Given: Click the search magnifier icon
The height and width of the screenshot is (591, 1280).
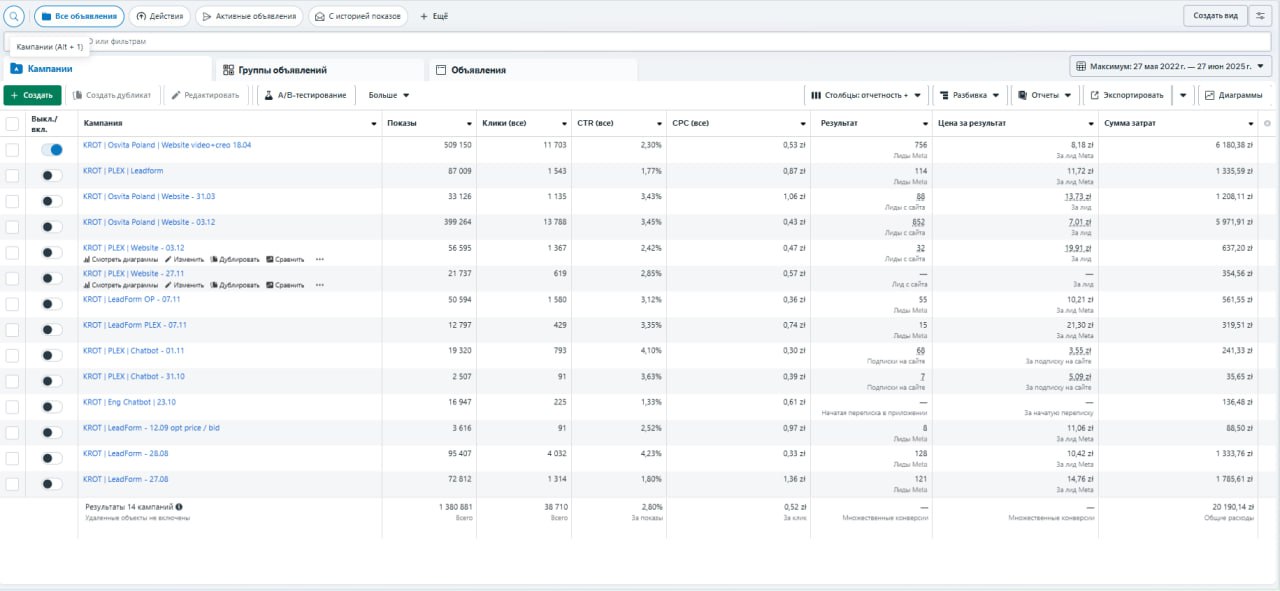Looking at the screenshot, I should (x=15, y=16).
